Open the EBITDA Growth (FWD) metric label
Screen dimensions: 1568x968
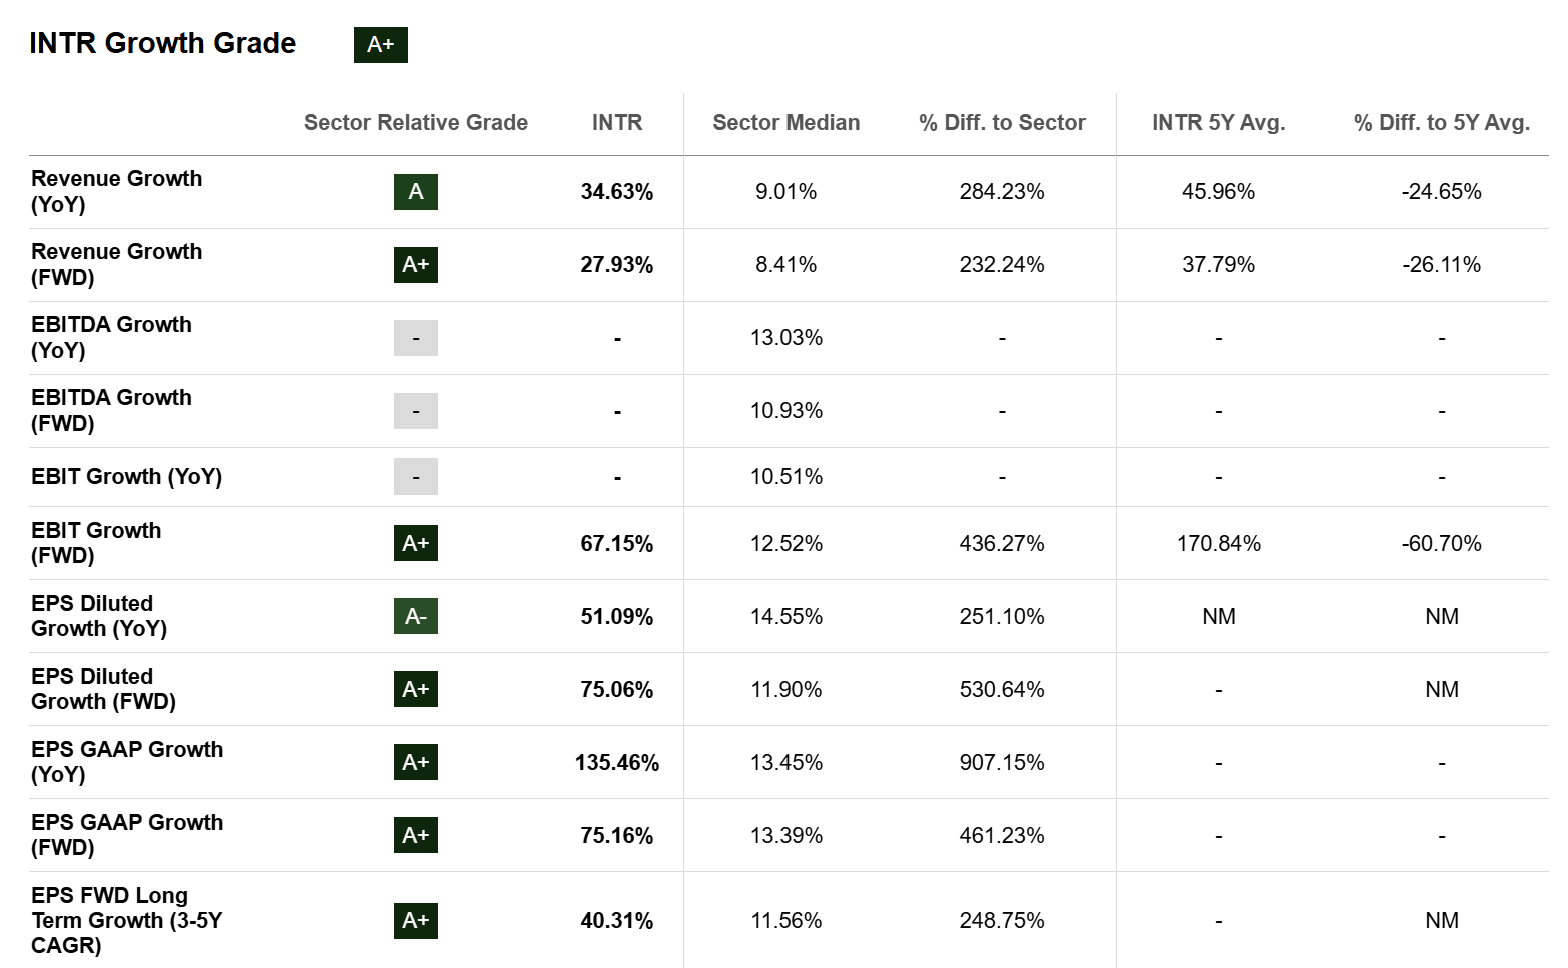point(111,410)
